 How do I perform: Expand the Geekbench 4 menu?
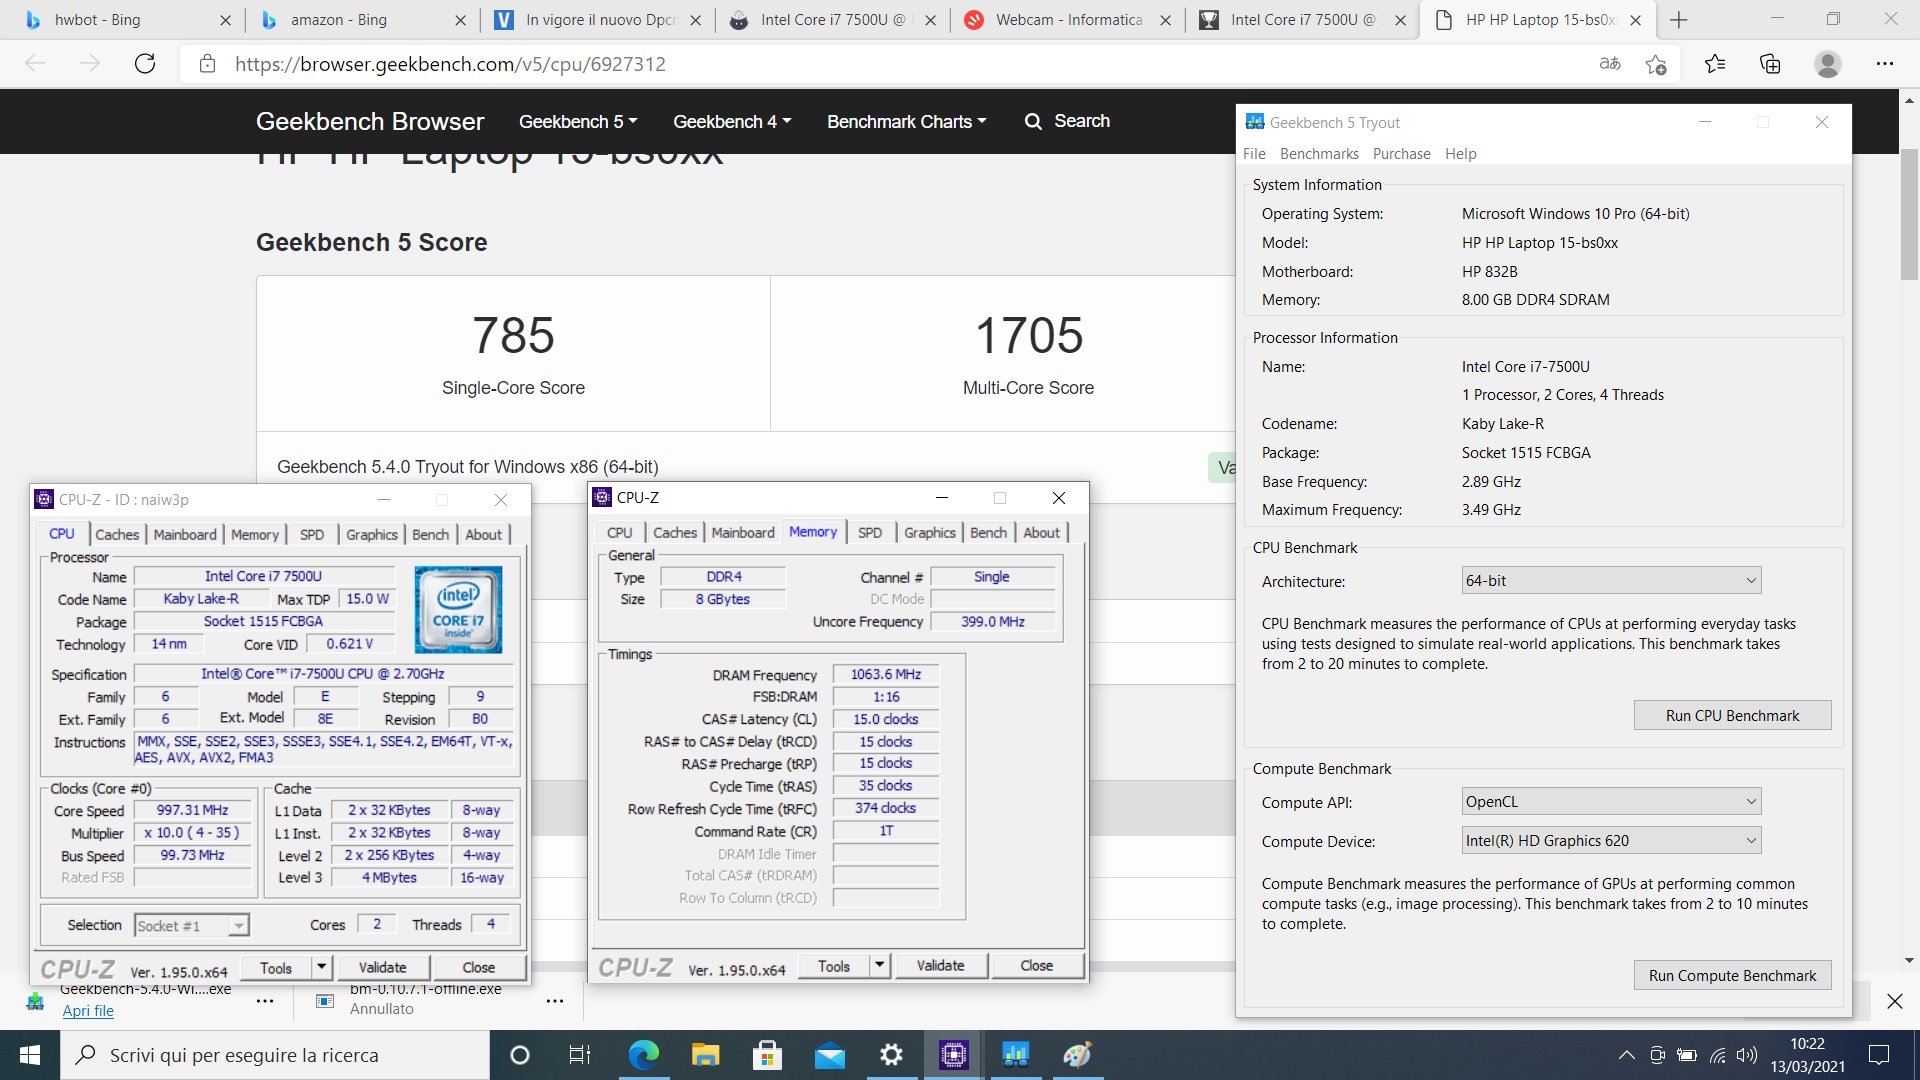[732, 121]
